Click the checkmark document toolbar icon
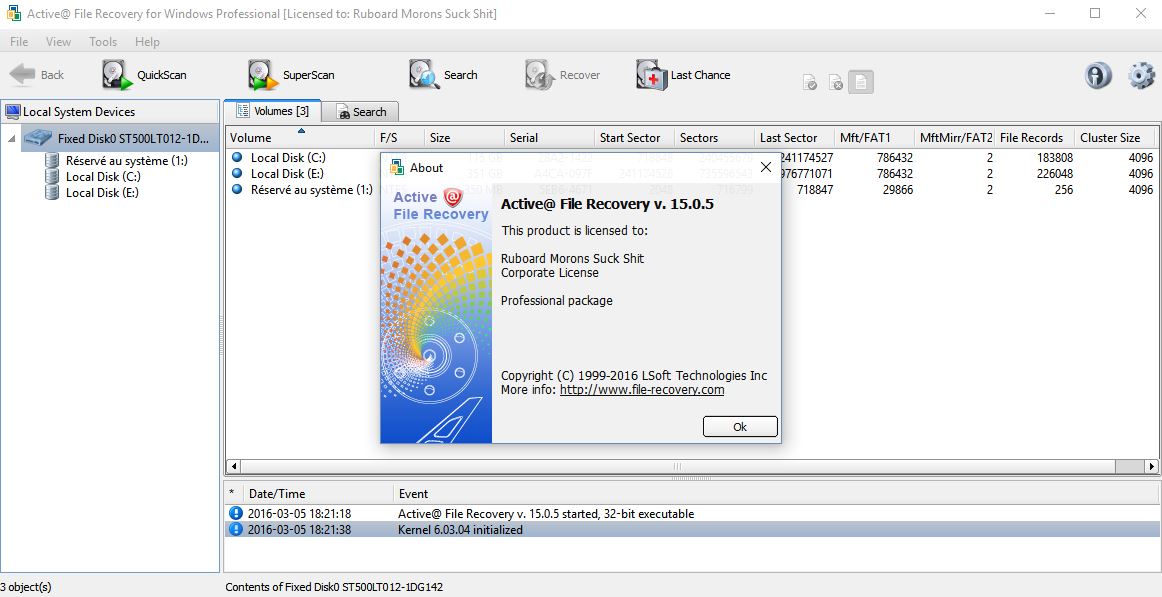This screenshot has height=597, width=1162. (x=810, y=82)
